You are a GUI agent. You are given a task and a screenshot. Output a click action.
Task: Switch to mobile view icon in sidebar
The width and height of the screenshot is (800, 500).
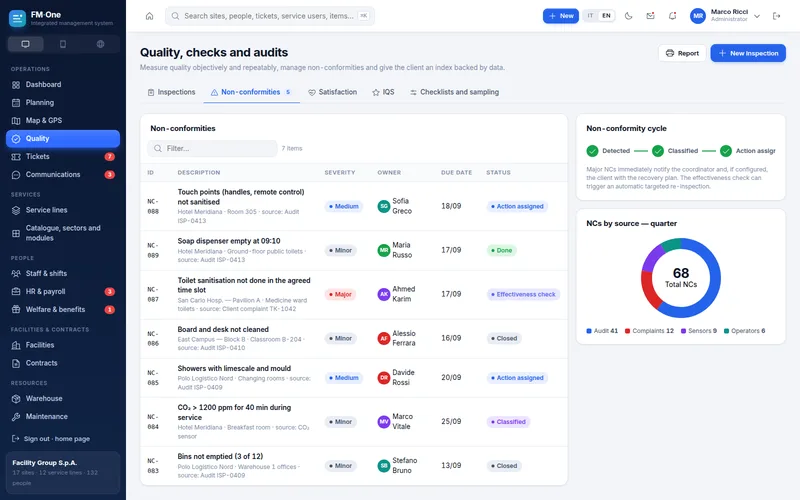(x=63, y=44)
